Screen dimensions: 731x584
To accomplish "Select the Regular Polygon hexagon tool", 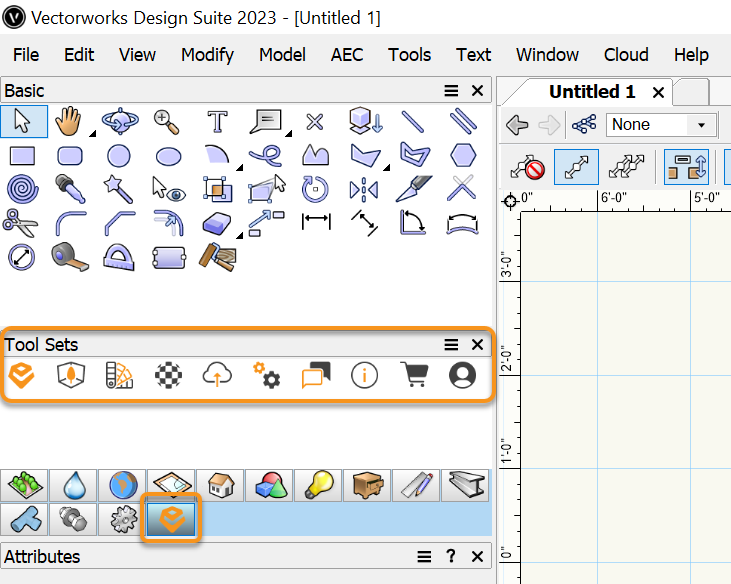I will click(x=463, y=155).
